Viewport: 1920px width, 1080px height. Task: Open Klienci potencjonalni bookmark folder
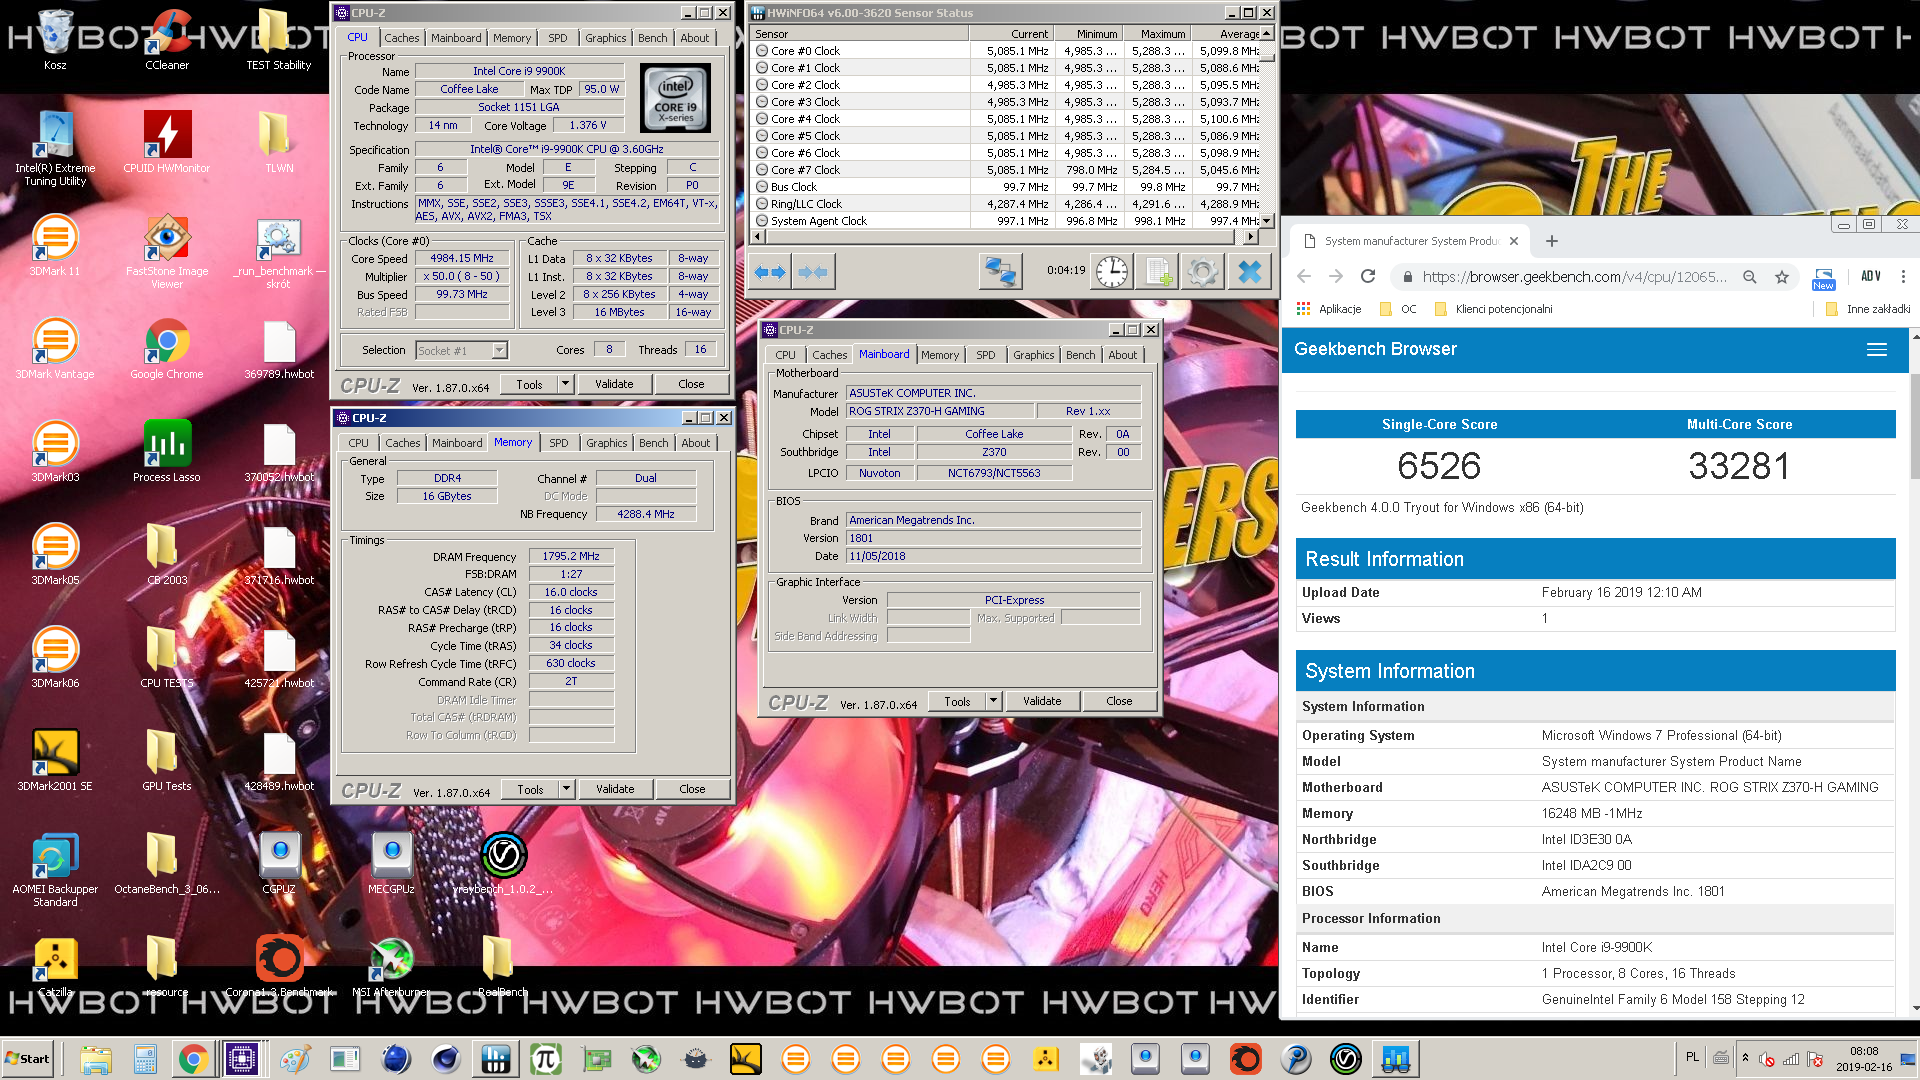click(1493, 309)
